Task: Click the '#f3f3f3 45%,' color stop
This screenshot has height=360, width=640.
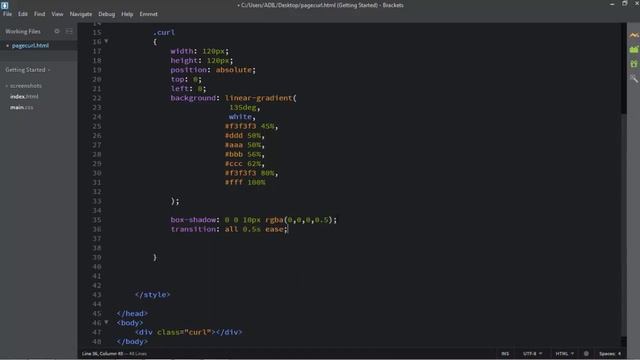Action: [251, 126]
